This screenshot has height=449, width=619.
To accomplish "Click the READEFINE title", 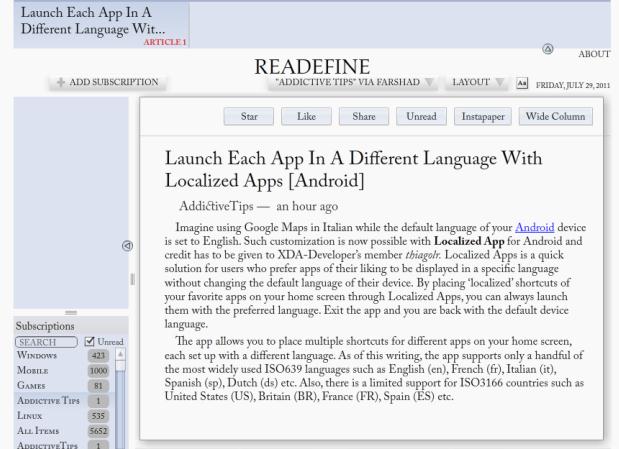I will click(x=312, y=66).
